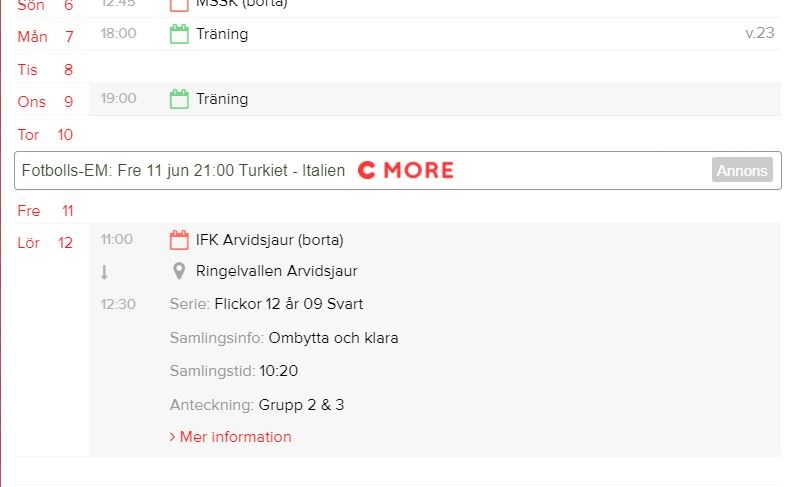Select the Fre 11 date label
The height and width of the screenshot is (487, 794).
(45, 211)
